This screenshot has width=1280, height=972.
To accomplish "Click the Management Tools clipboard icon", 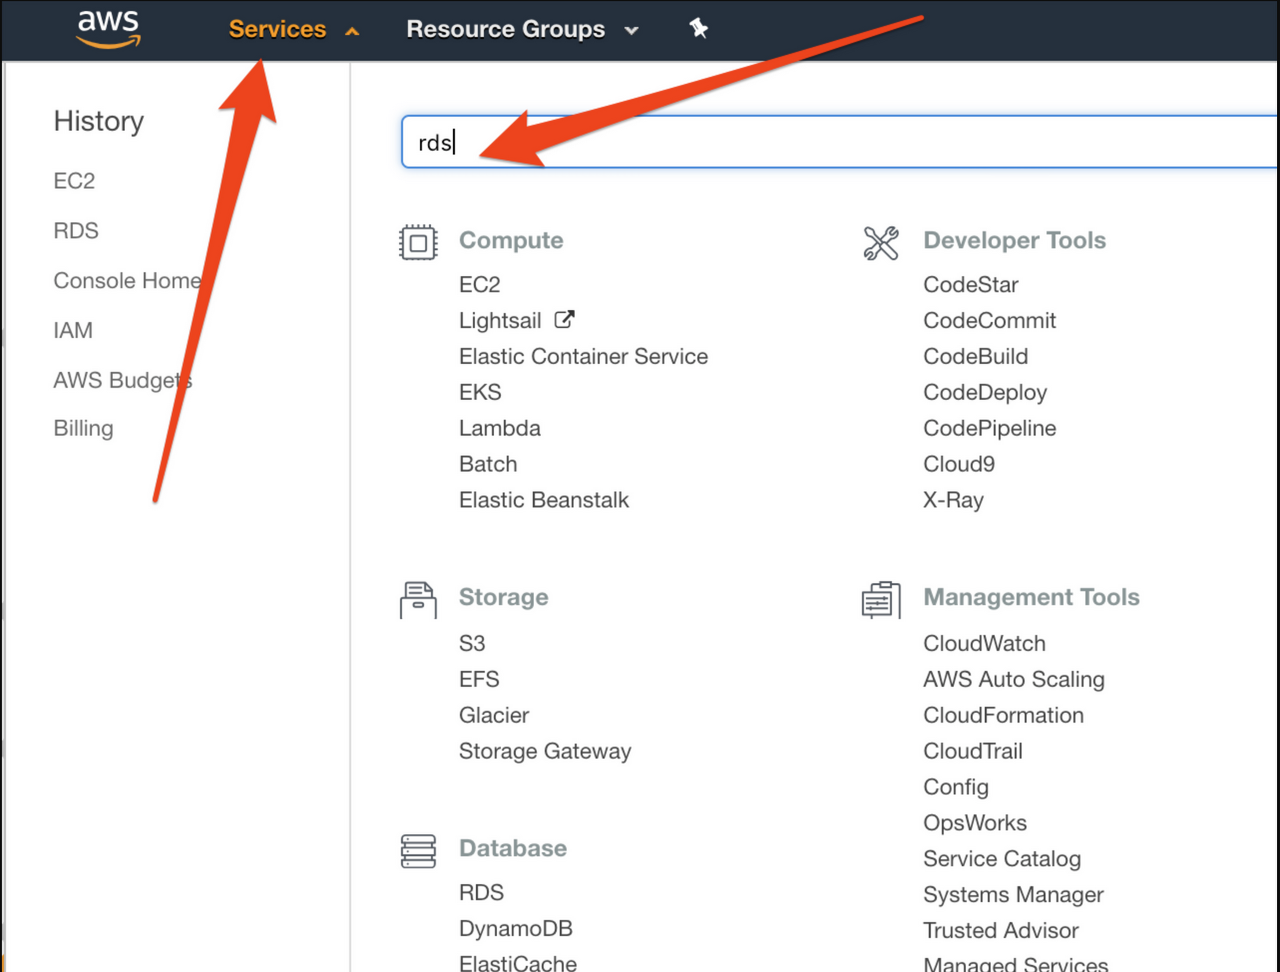I will click(x=881, y=600).
